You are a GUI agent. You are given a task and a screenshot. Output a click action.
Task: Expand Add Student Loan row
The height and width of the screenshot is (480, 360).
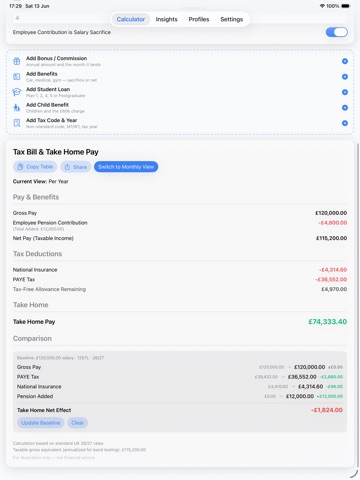(180, 92)
